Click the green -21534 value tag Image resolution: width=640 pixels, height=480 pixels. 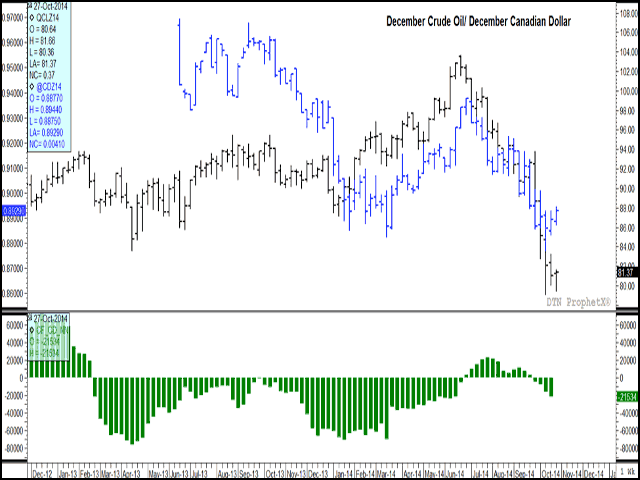point(627,397)
